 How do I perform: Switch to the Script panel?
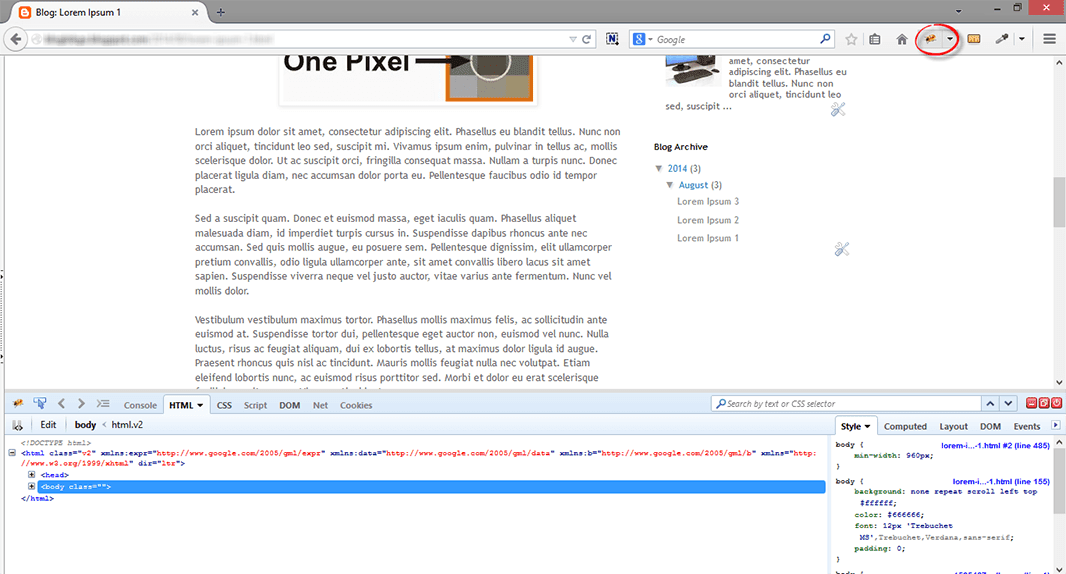coord(255,405)
